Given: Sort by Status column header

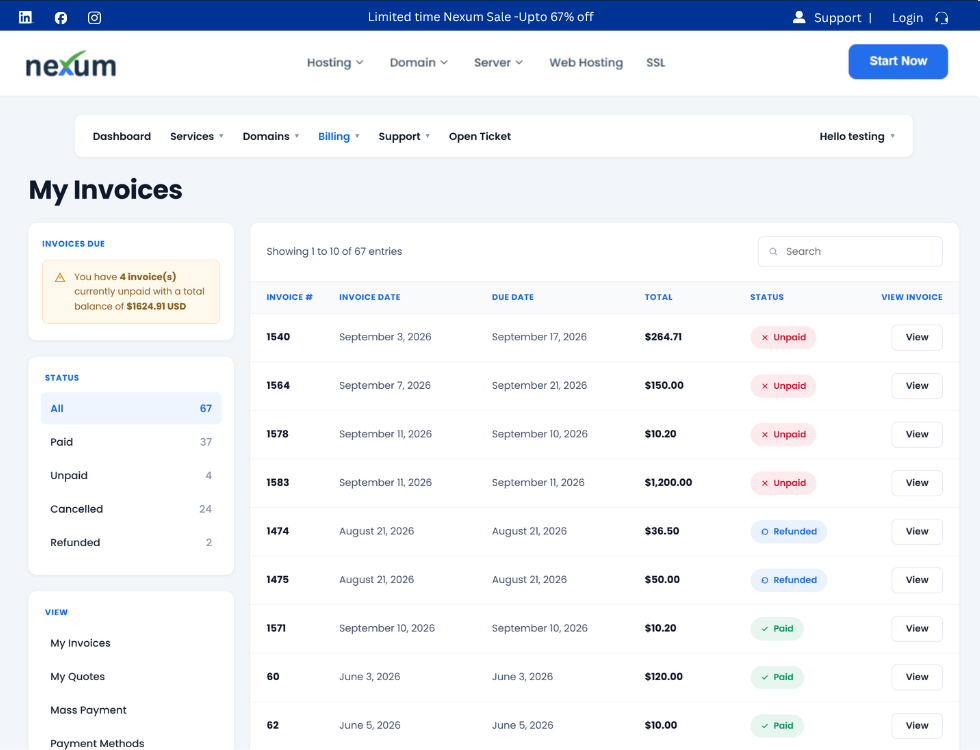Looking at the screenshot, I should coord(766,297).
